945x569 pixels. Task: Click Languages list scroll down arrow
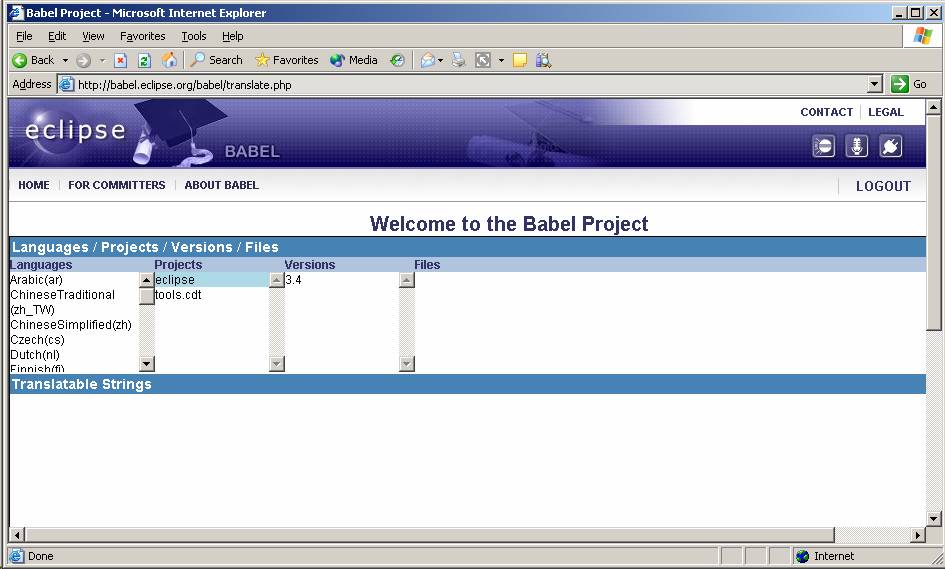(x=146, y=363)
